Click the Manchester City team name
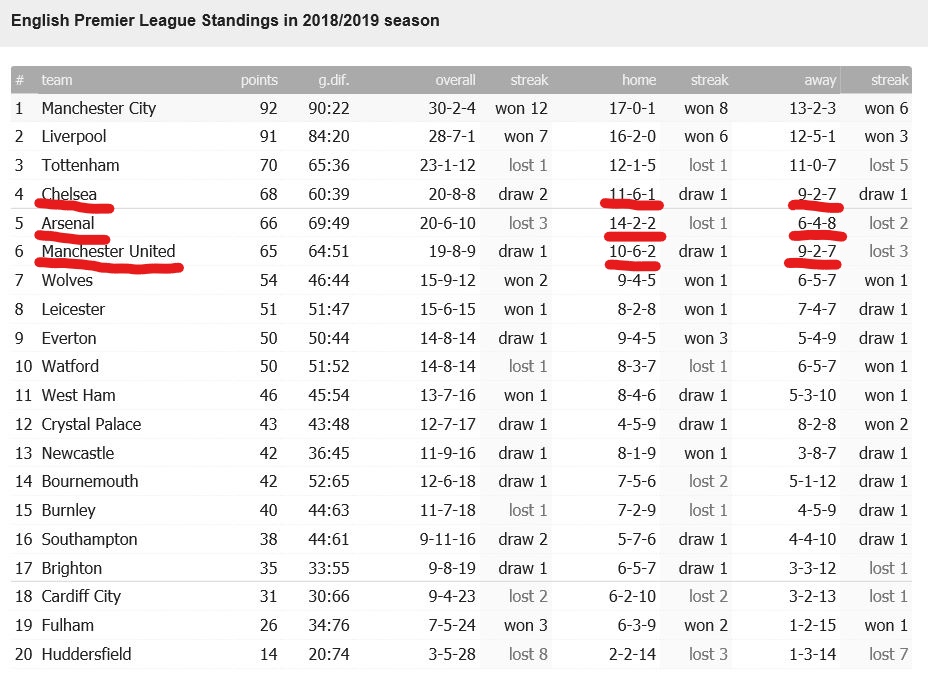This screenshot has width=928, height=682. tap(99, 108)
